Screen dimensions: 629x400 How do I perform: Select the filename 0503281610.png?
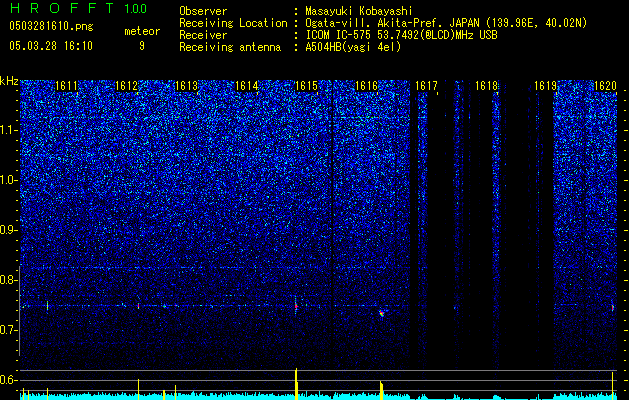coord(51,26)
